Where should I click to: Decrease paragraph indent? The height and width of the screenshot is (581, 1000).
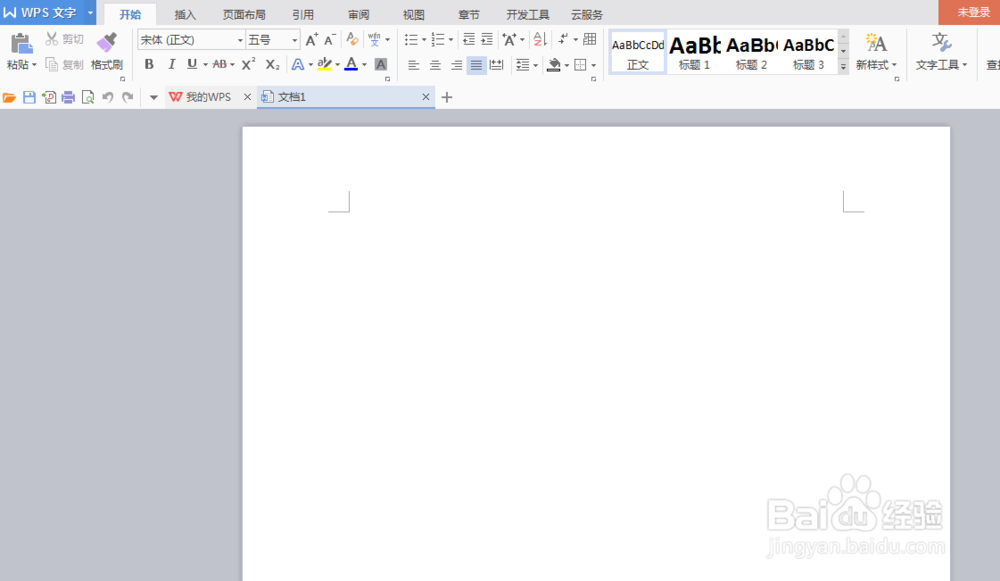(x=469, y=40)
